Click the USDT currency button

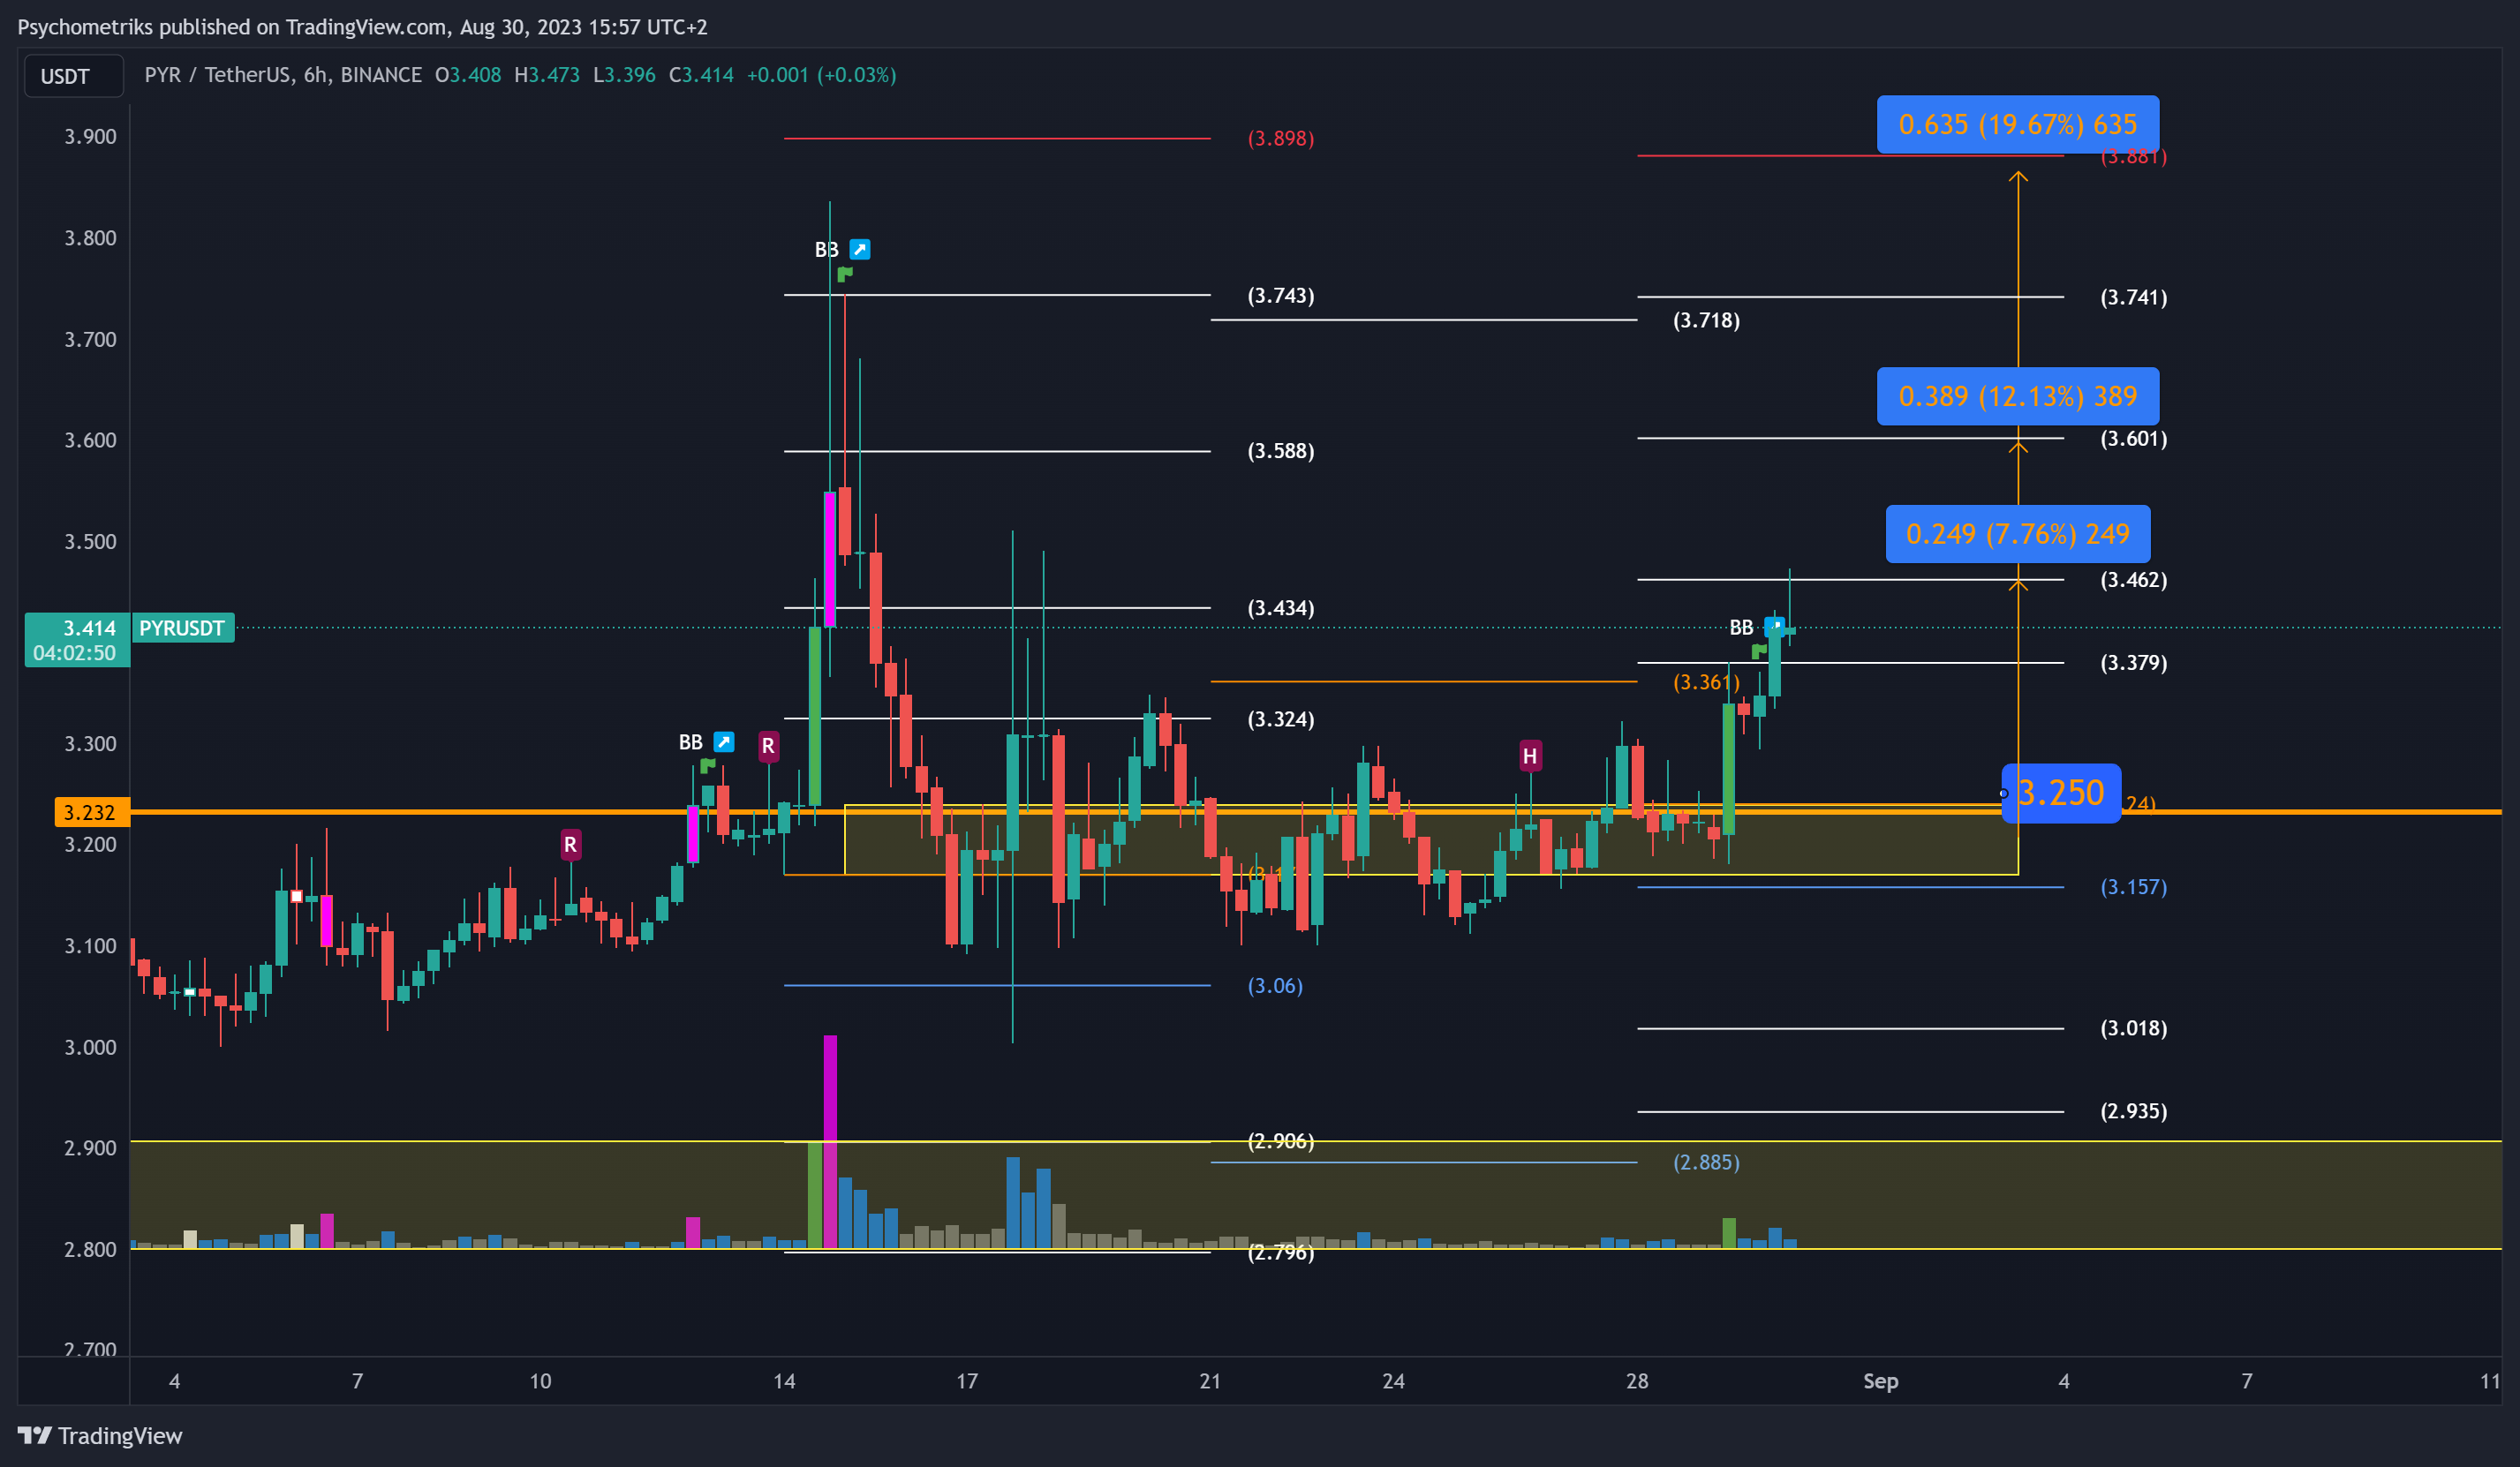click(74, 76)
